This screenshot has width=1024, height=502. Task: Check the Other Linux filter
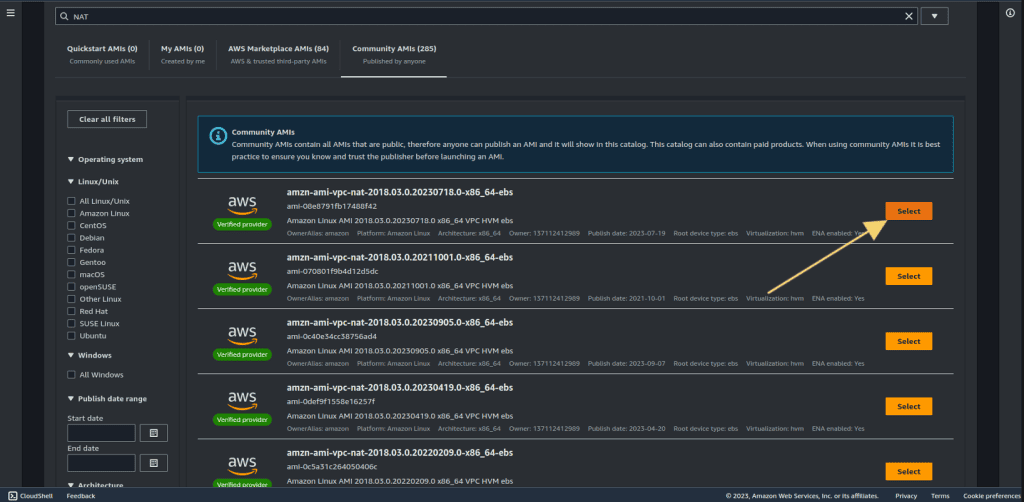pos(71,299)
